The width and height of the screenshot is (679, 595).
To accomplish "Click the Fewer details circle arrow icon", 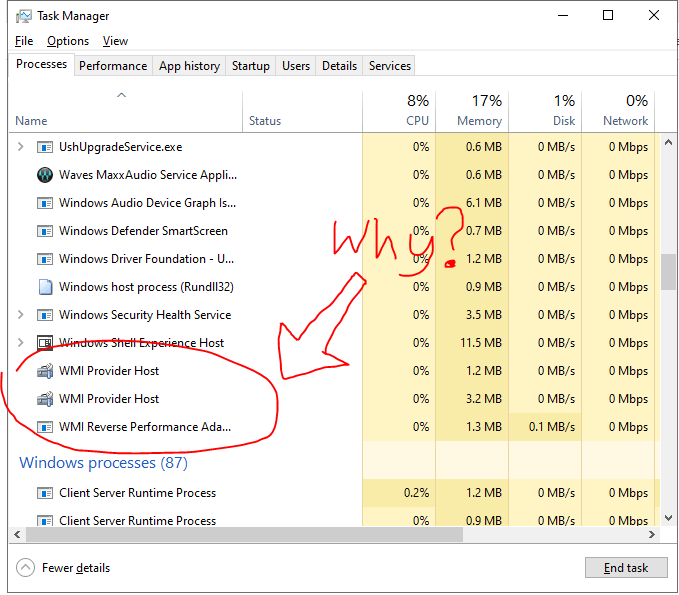I will [25, 568].
